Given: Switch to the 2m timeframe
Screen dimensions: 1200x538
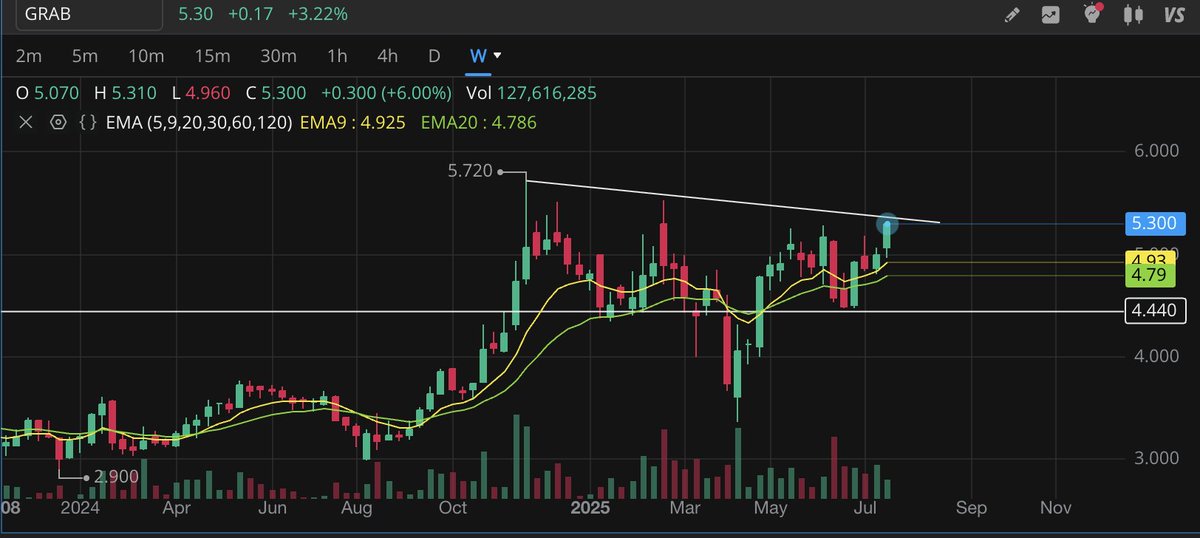Looking at the screenshot, I should click(x=29, y=55).
